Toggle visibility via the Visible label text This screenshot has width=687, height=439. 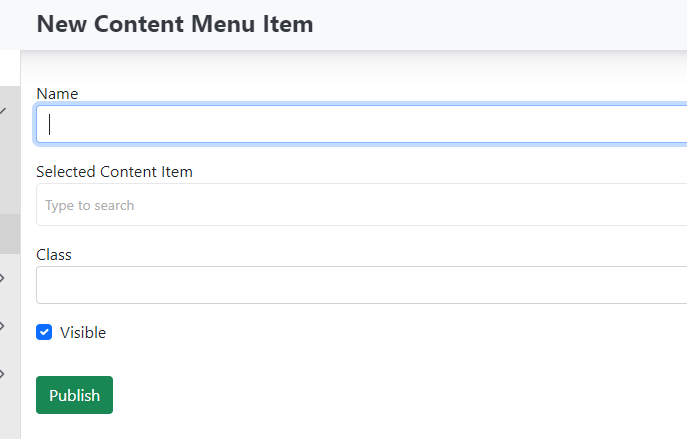point(83,332)
